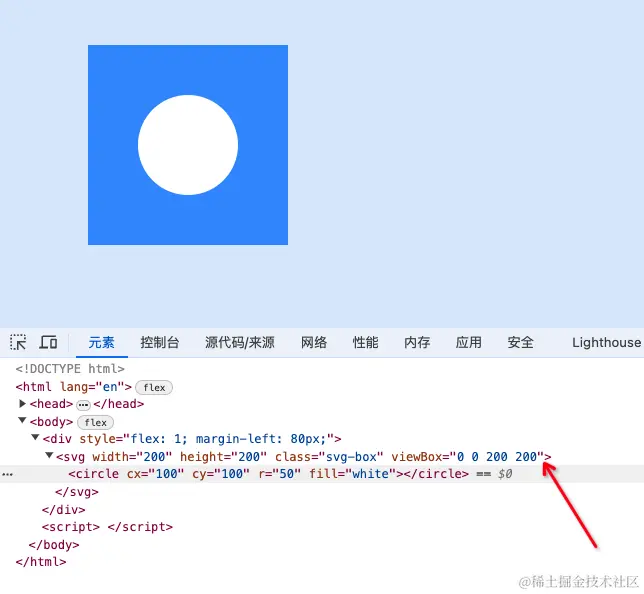
Task: Expand the head element triangle
Action: tap(23, 404)
